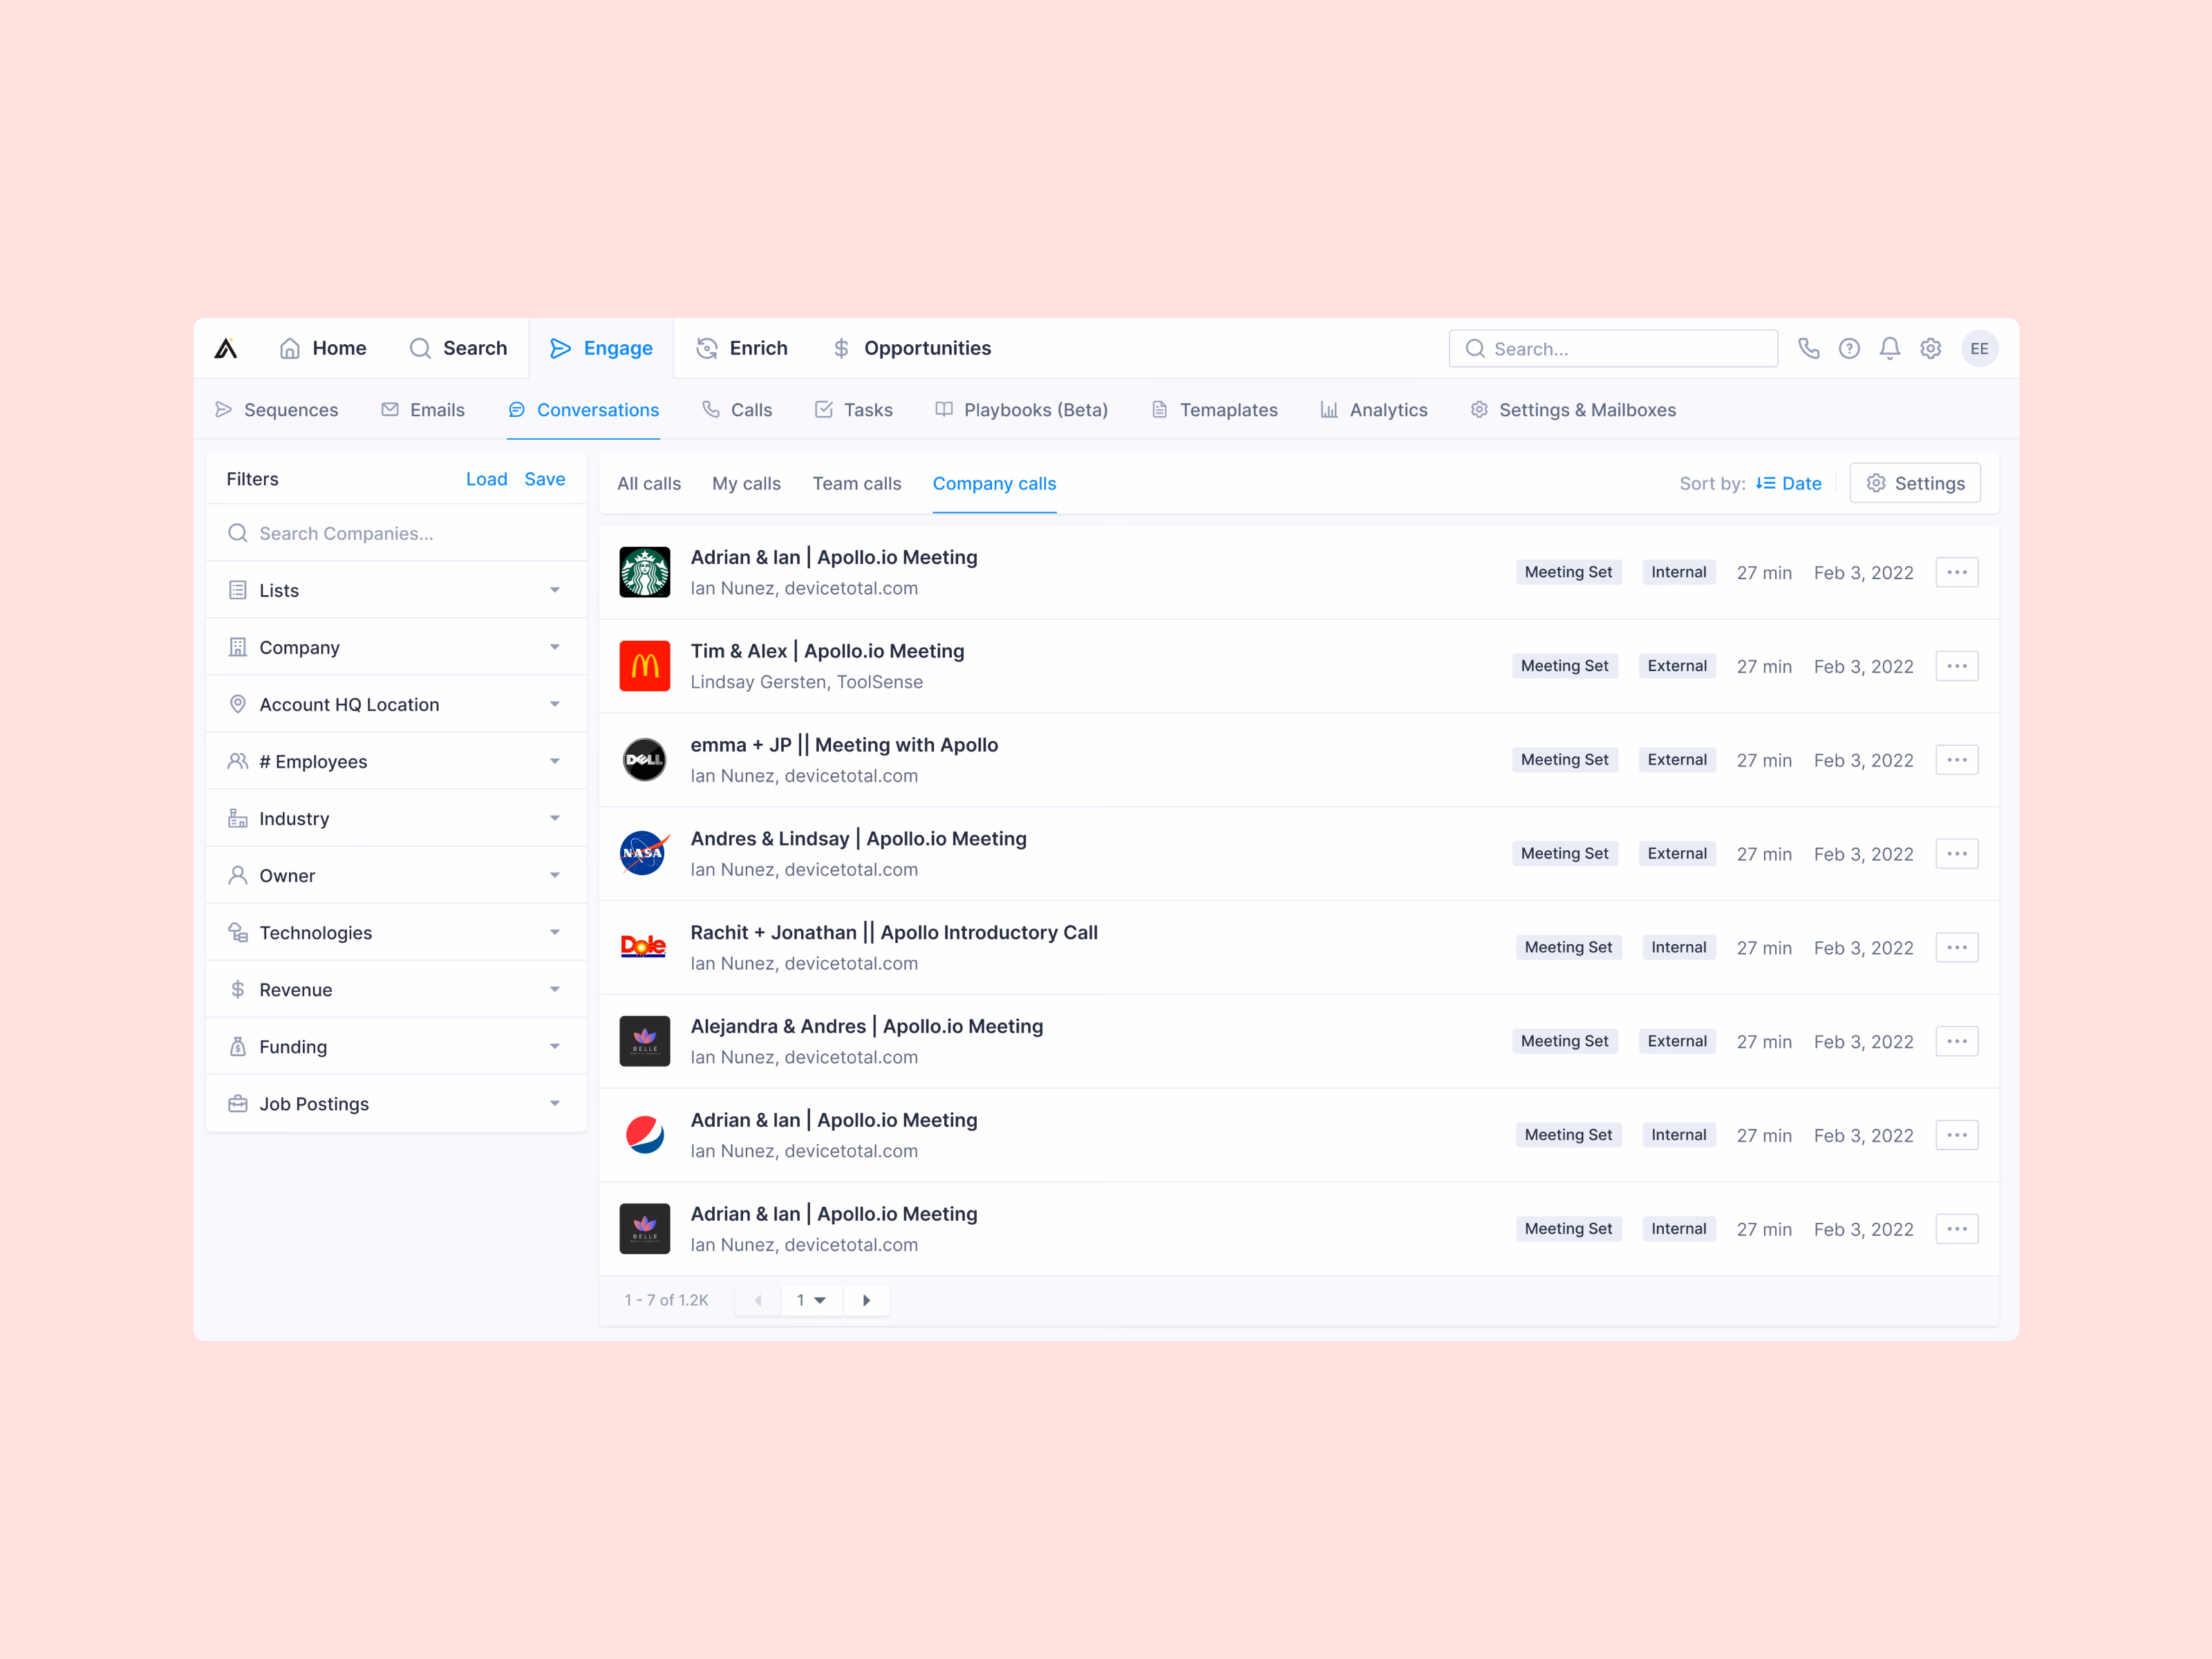Change sort order via Date
This screenshot has height=1659, width=2212.
[1789, 483]
